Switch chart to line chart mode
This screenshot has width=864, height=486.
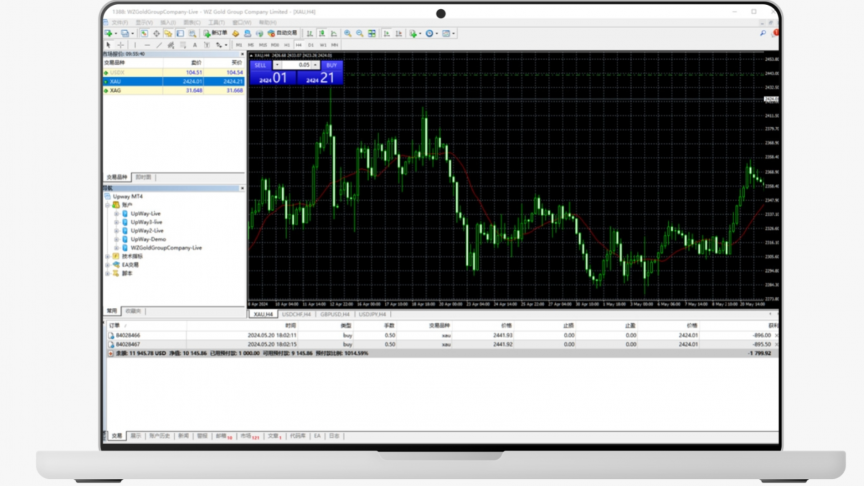(334, 33)
